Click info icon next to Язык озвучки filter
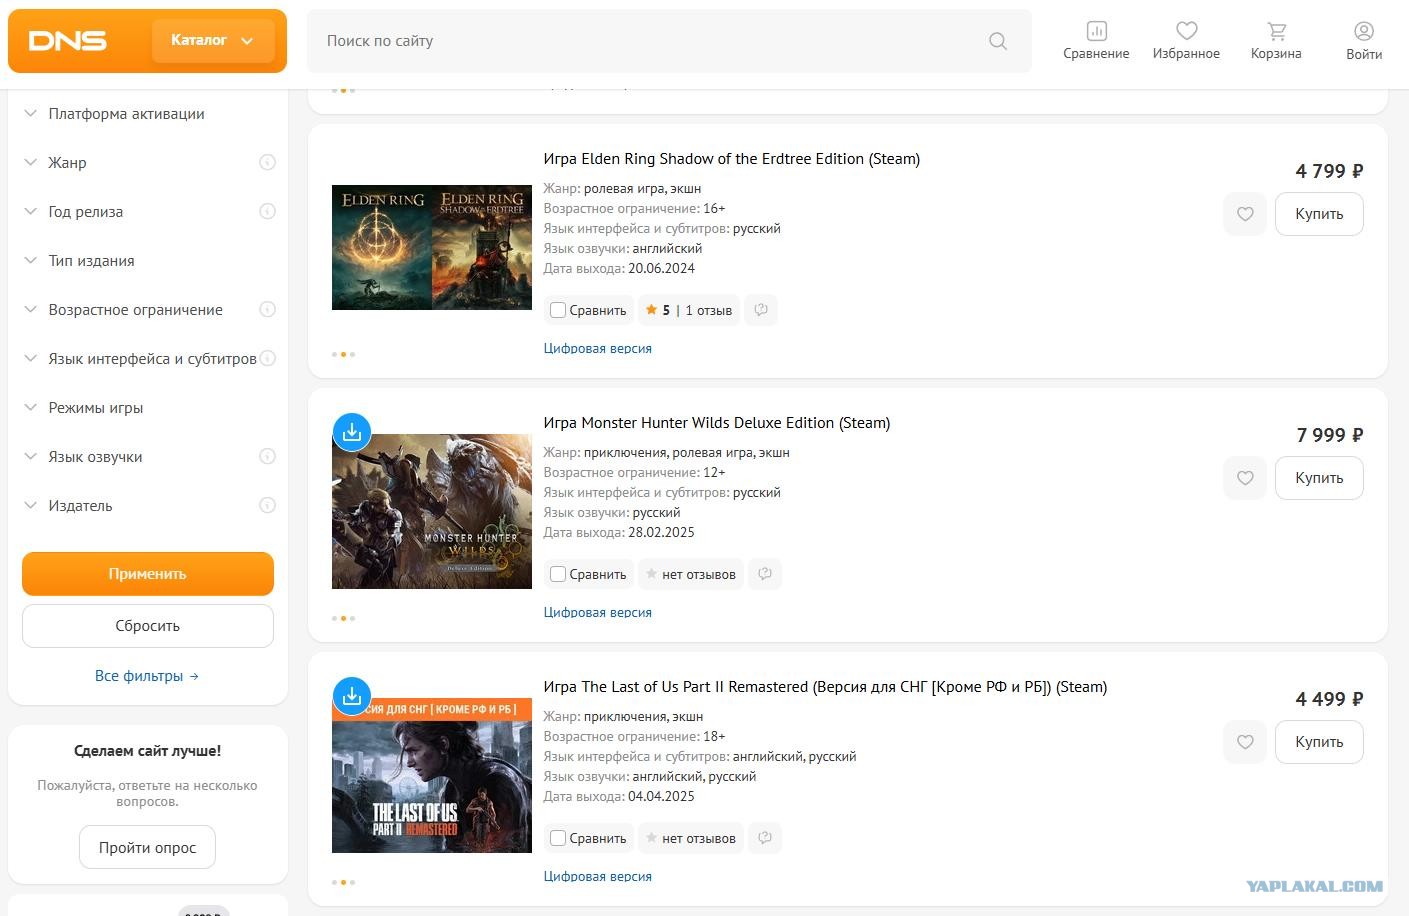 (x=267, y=456)
